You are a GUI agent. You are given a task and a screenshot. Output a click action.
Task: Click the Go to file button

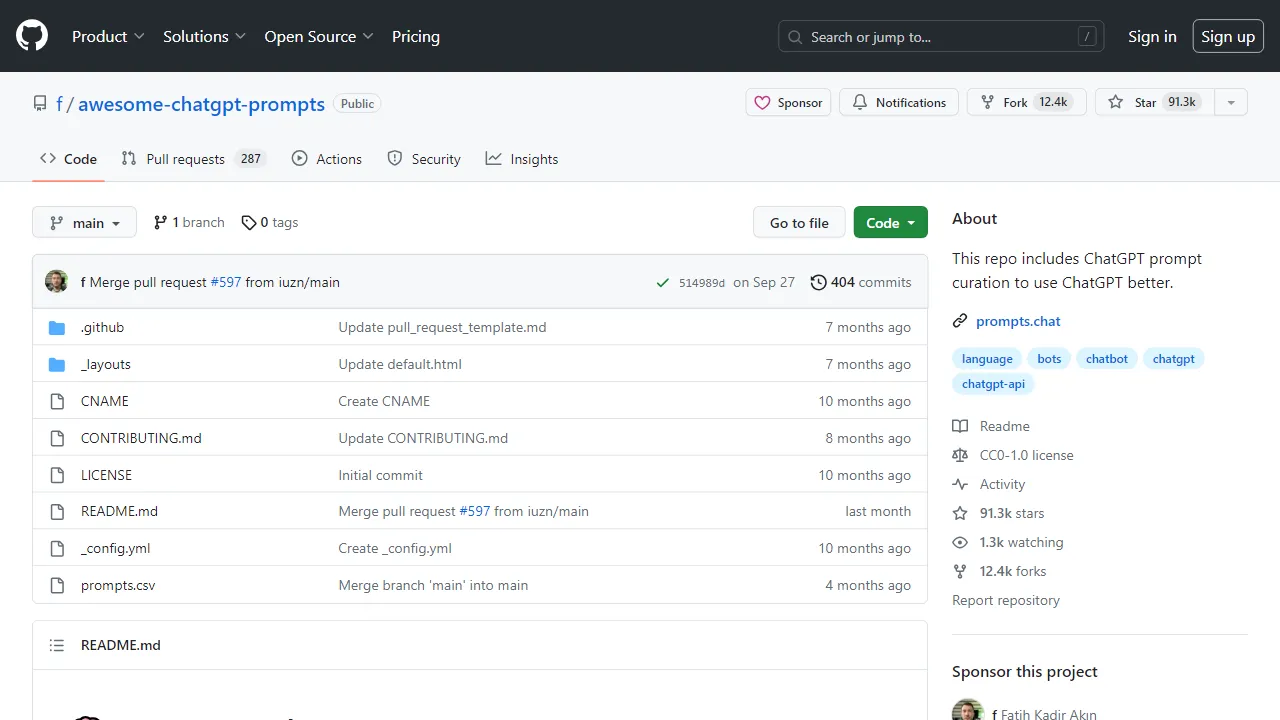(799, 223)
